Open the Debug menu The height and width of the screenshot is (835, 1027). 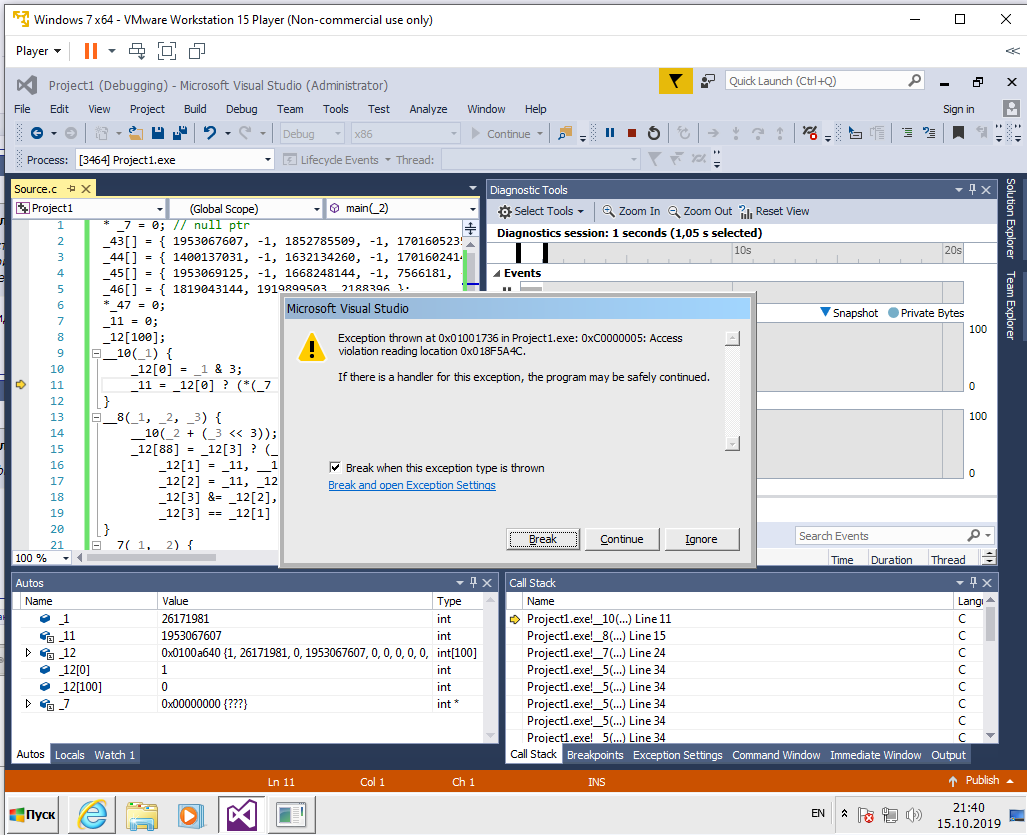[x=241, y=109]
